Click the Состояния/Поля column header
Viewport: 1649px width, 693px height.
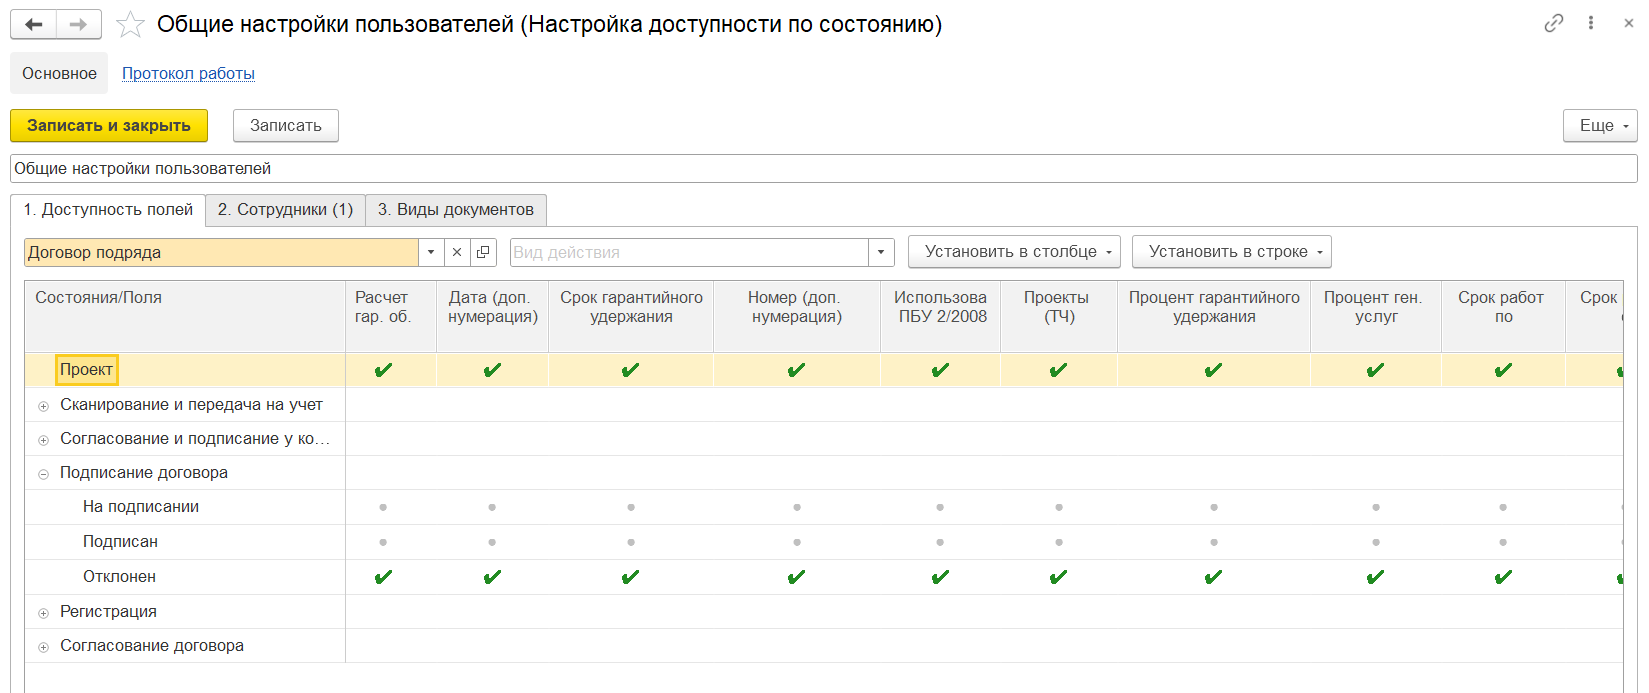tap(185, 316)
